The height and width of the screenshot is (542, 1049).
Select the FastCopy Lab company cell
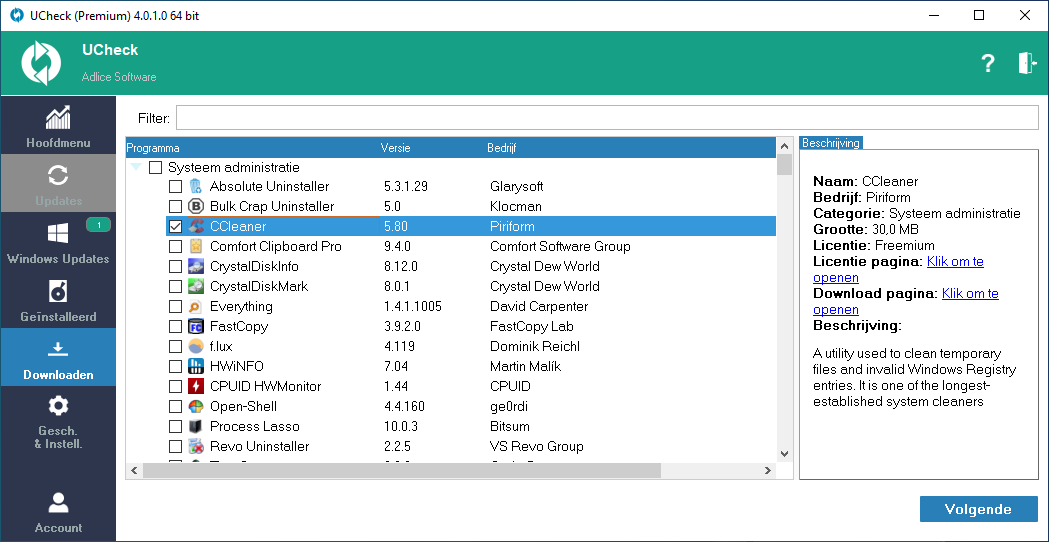pyautogui.click(x=532, y=327)
